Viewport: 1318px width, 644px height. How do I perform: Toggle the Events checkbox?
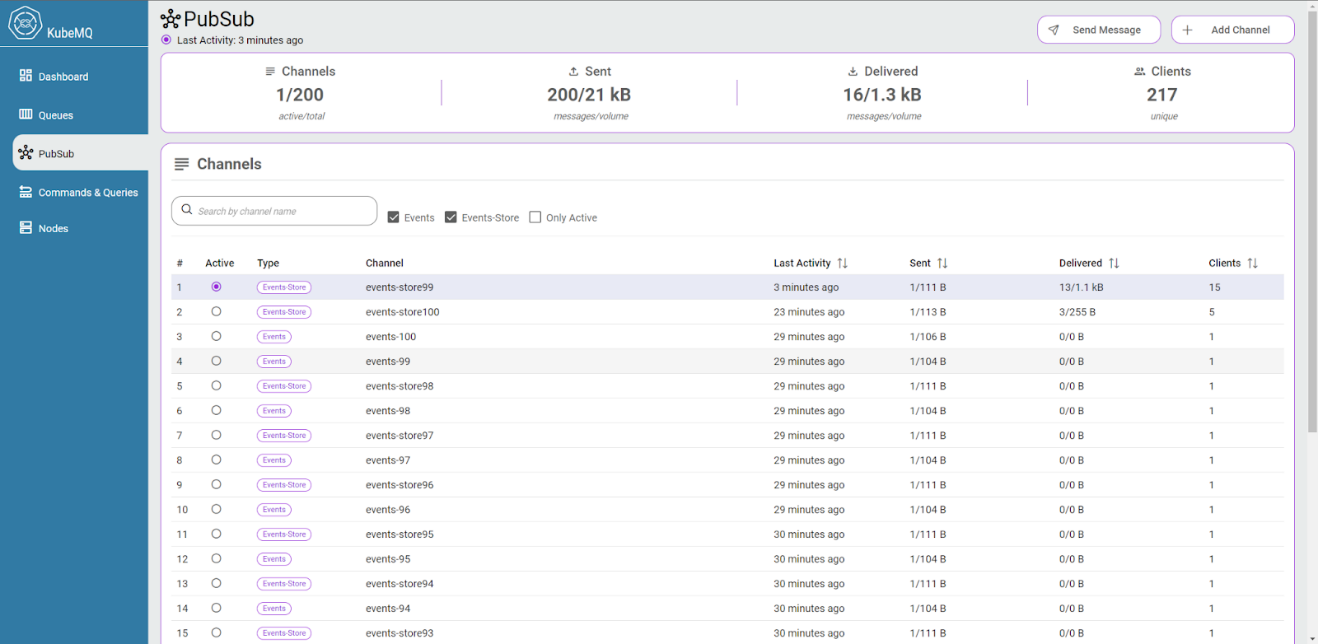click(x=393, y=217)
